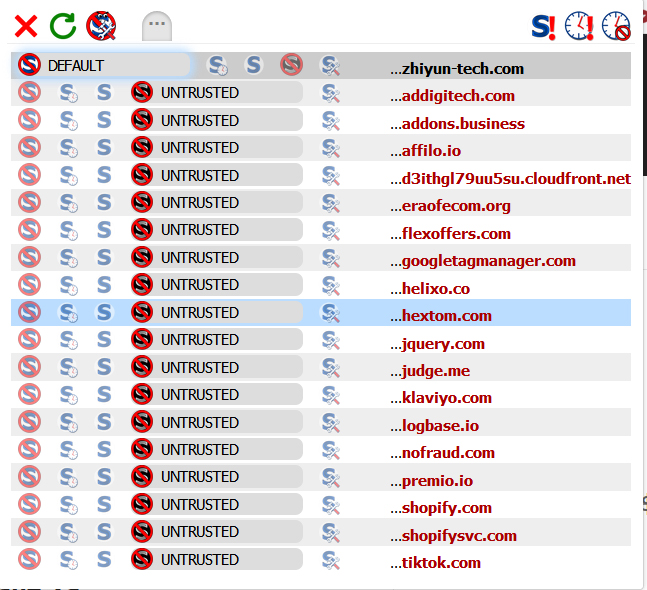Choose Custom preset for helixo.co
Viewport: 647px width, 590px height.
(x=331, y=286)
